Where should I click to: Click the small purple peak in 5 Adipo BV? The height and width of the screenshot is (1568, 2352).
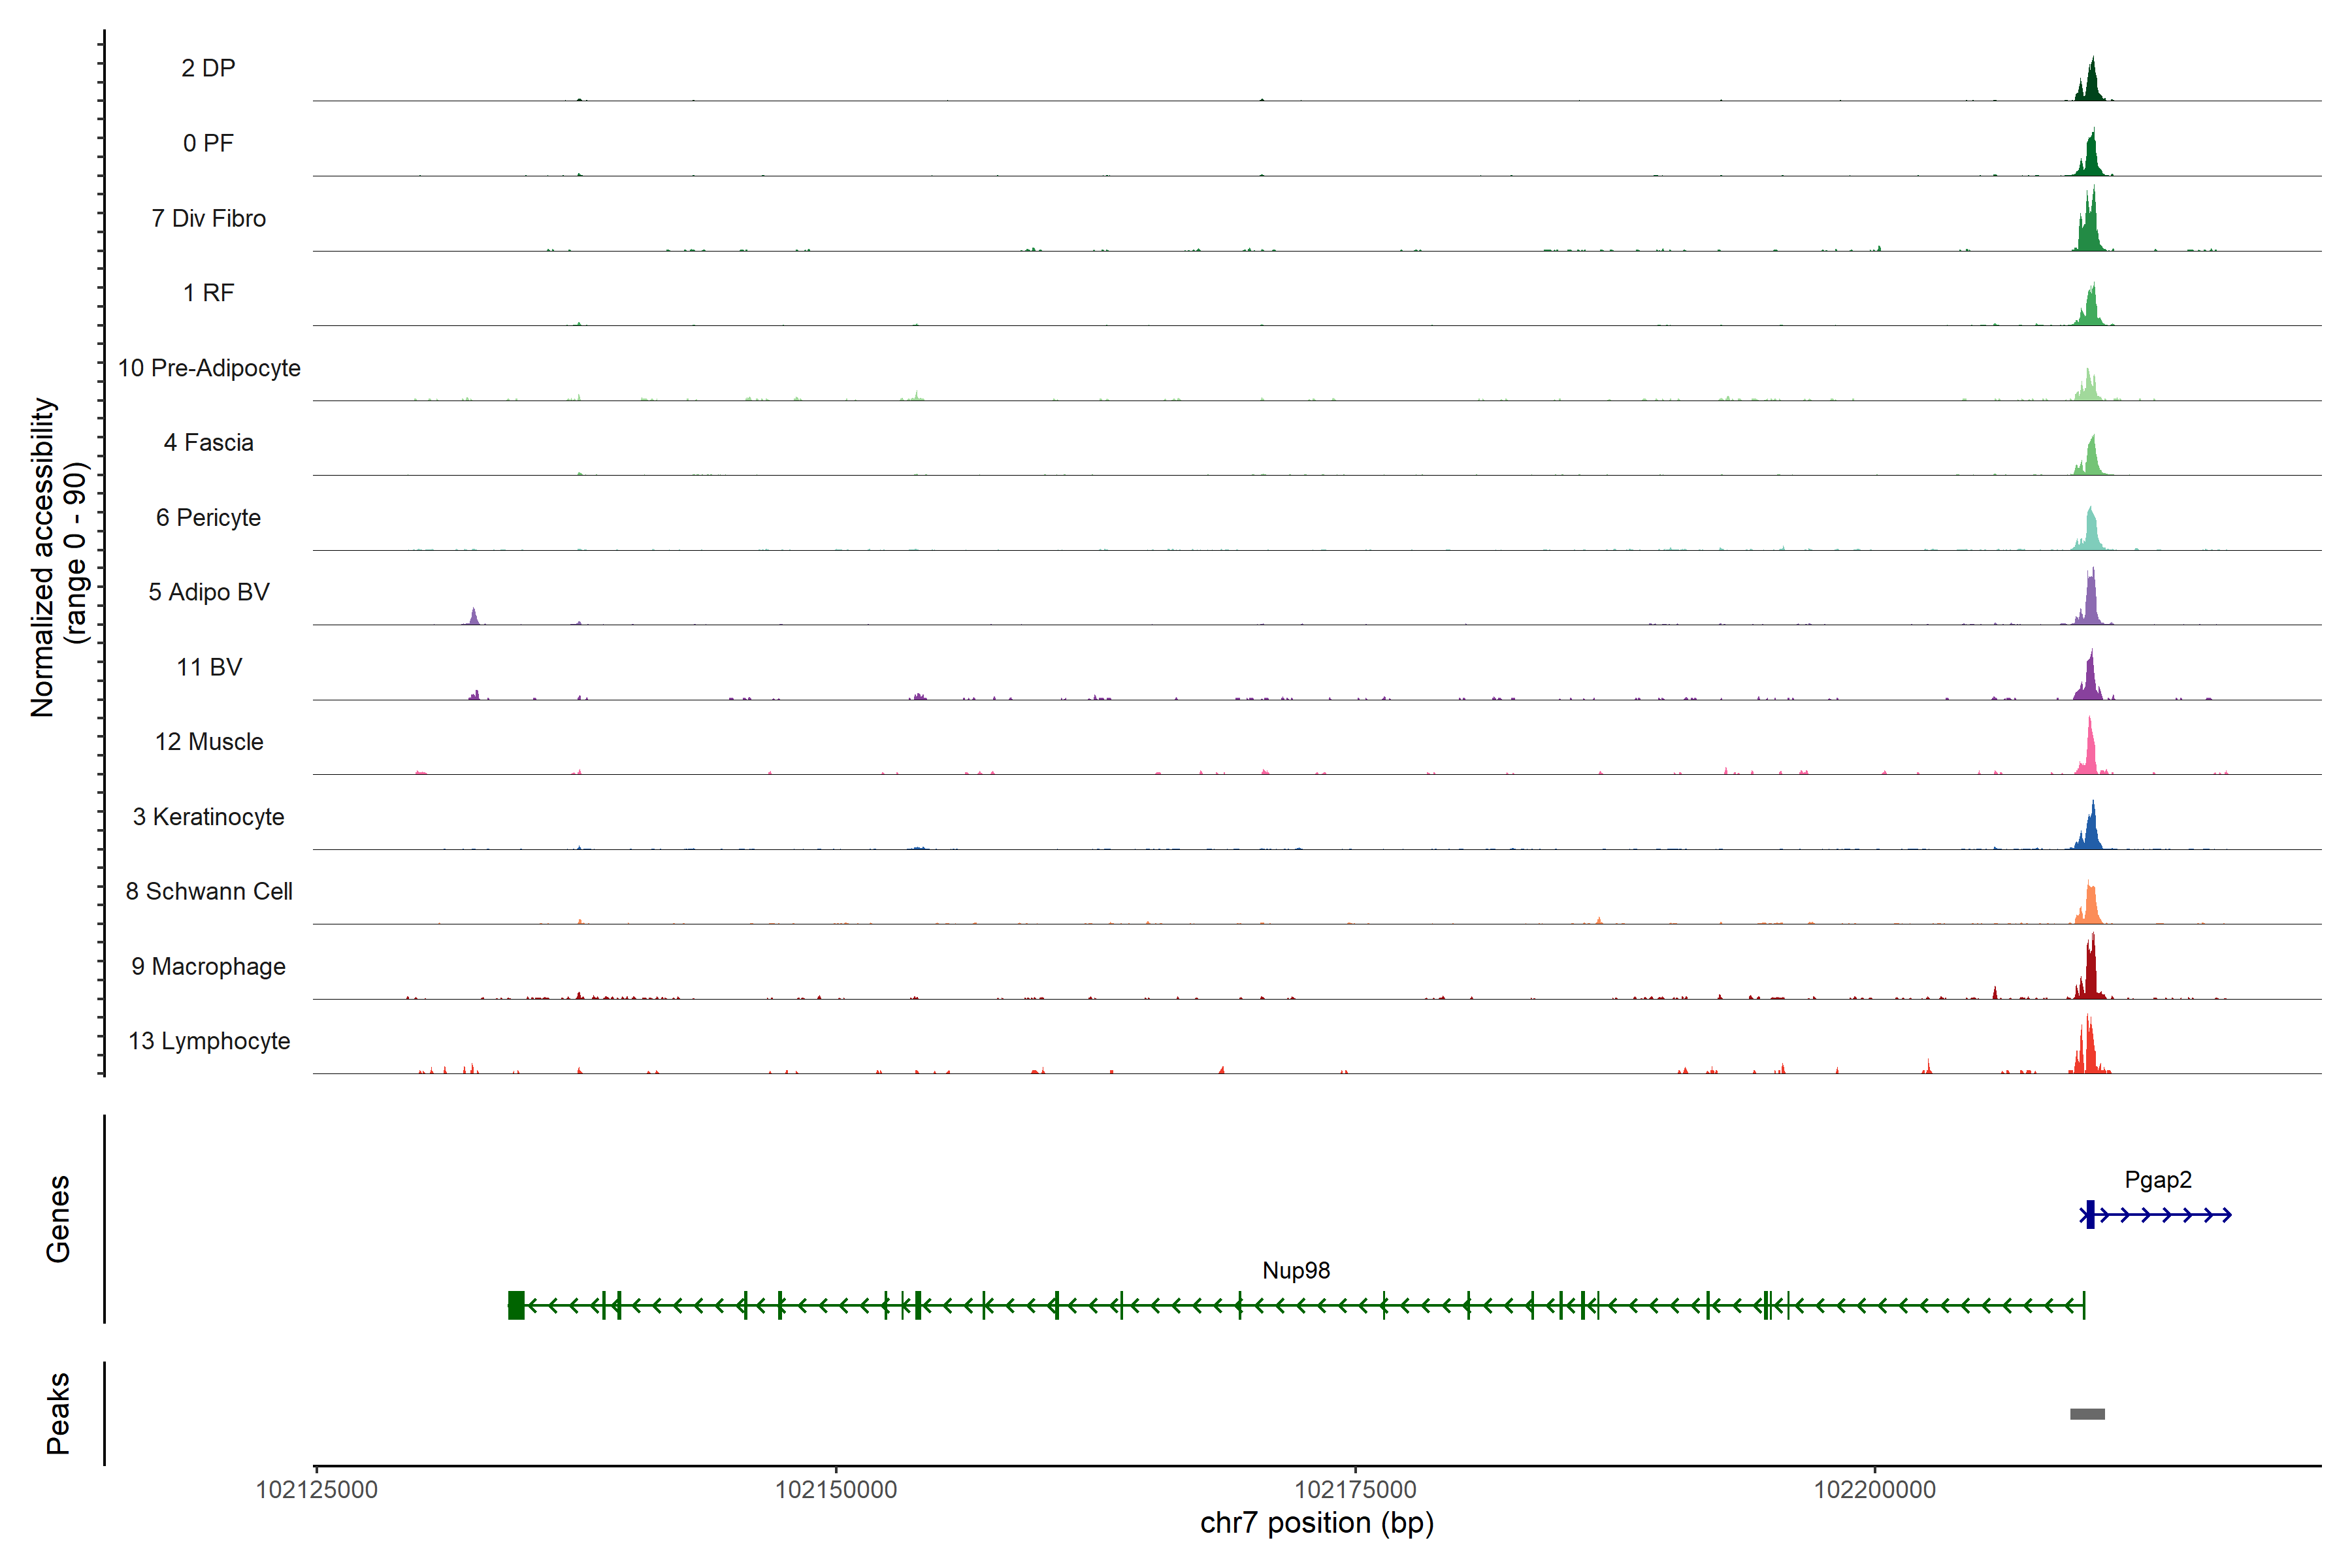click(474, 616)
